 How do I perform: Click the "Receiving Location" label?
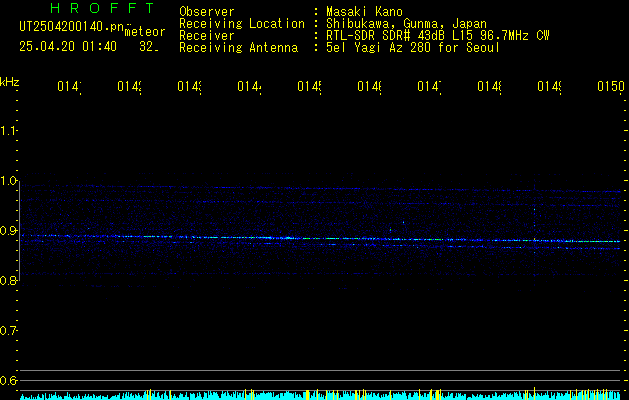[242, 24]
